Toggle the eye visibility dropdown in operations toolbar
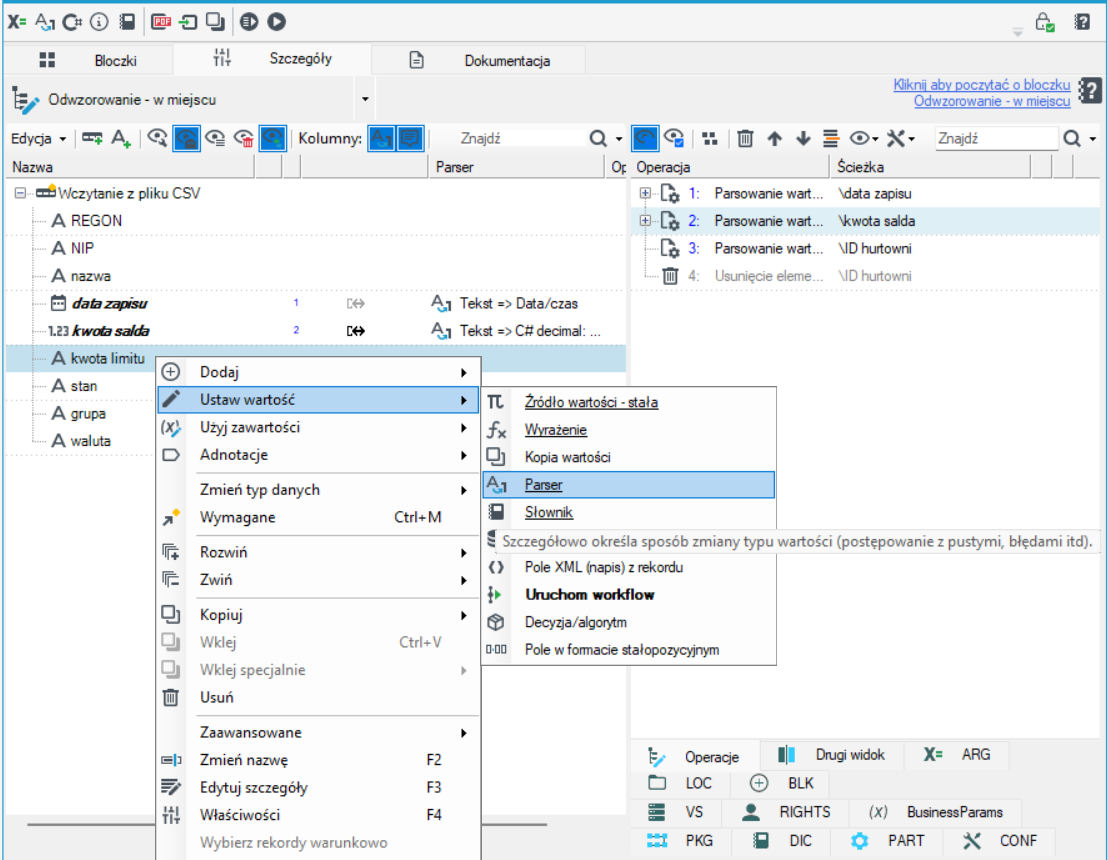Image resolution: width=1108 pixels, height=860 pixels. (x=864, y=139)
